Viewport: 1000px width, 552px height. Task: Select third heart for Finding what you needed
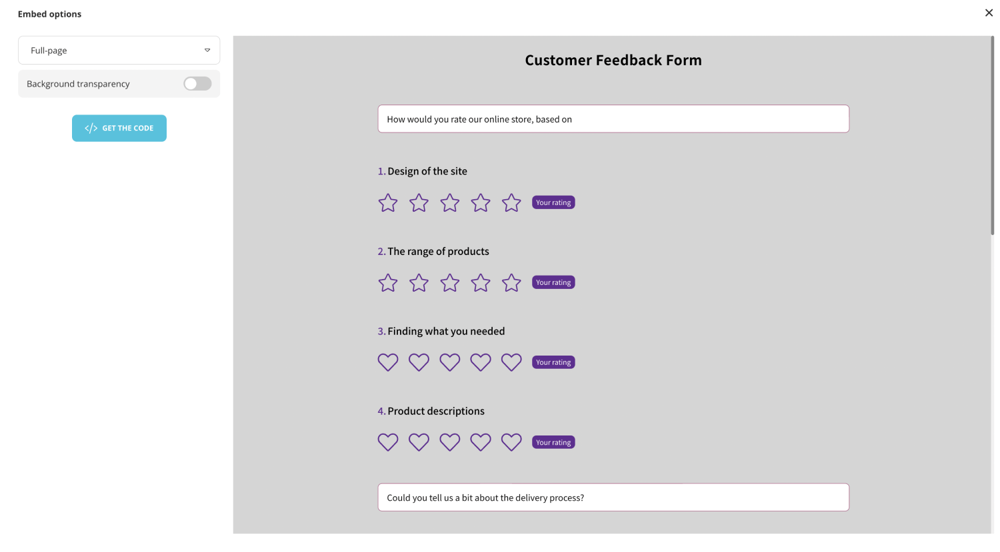coord(450,362)
